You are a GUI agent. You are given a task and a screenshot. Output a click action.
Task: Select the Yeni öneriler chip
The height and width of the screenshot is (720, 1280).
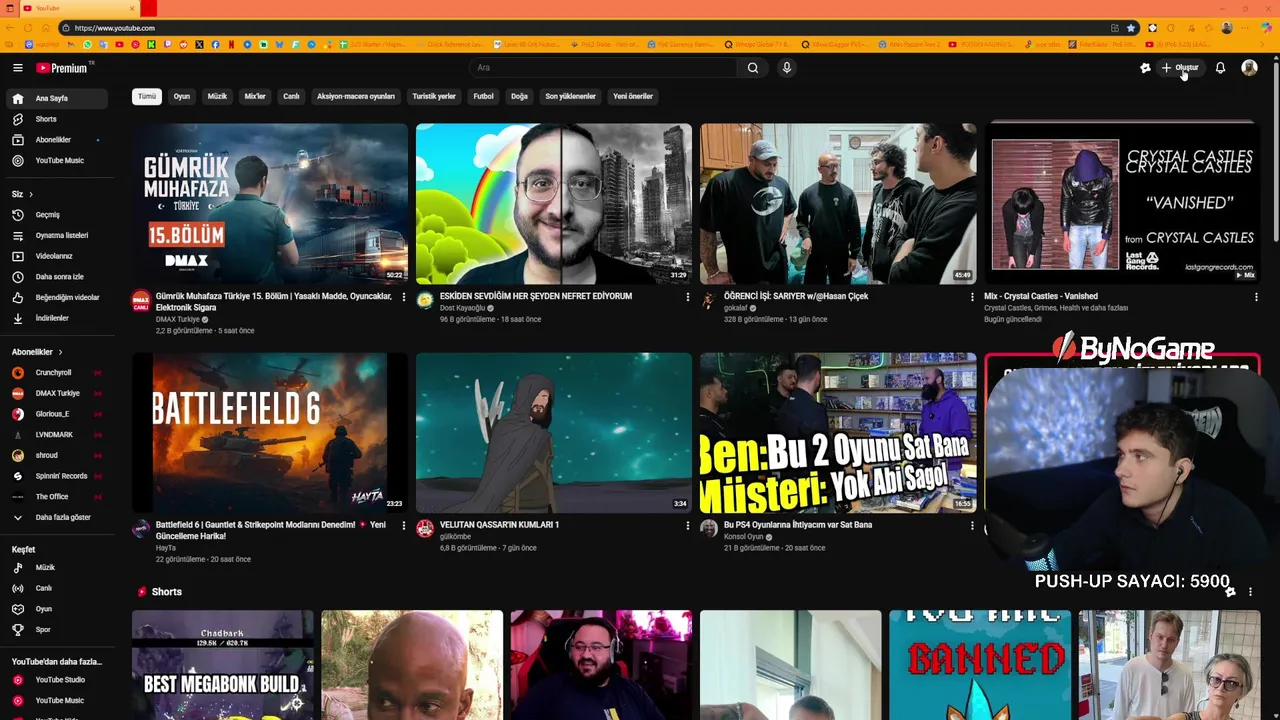(633, 96)
